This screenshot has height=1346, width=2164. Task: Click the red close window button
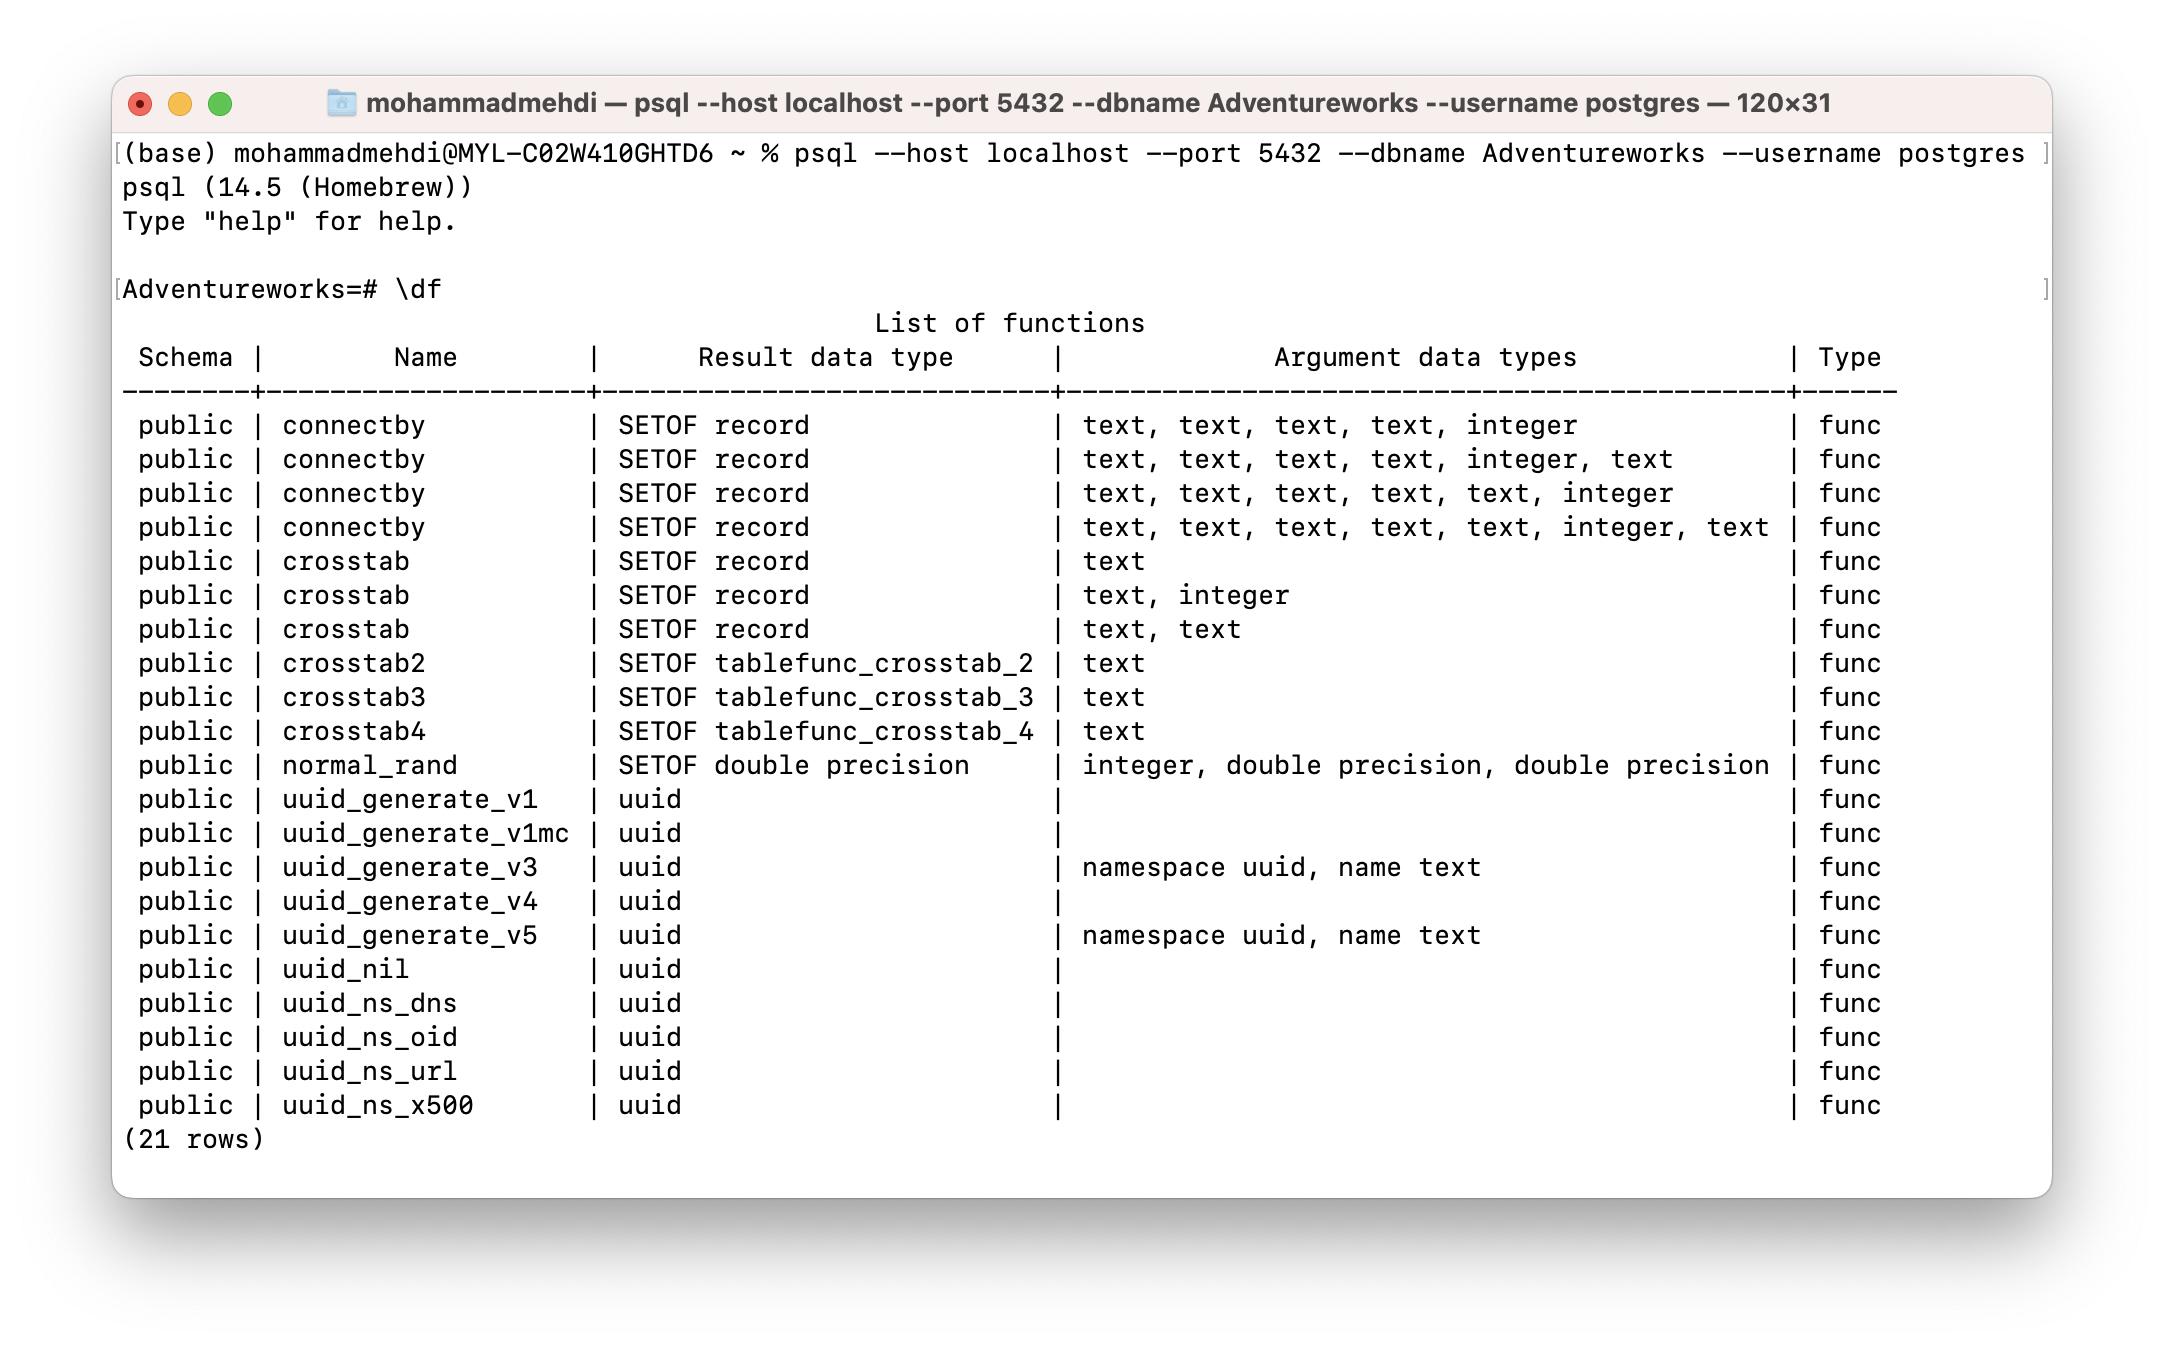tap(140, 104)
